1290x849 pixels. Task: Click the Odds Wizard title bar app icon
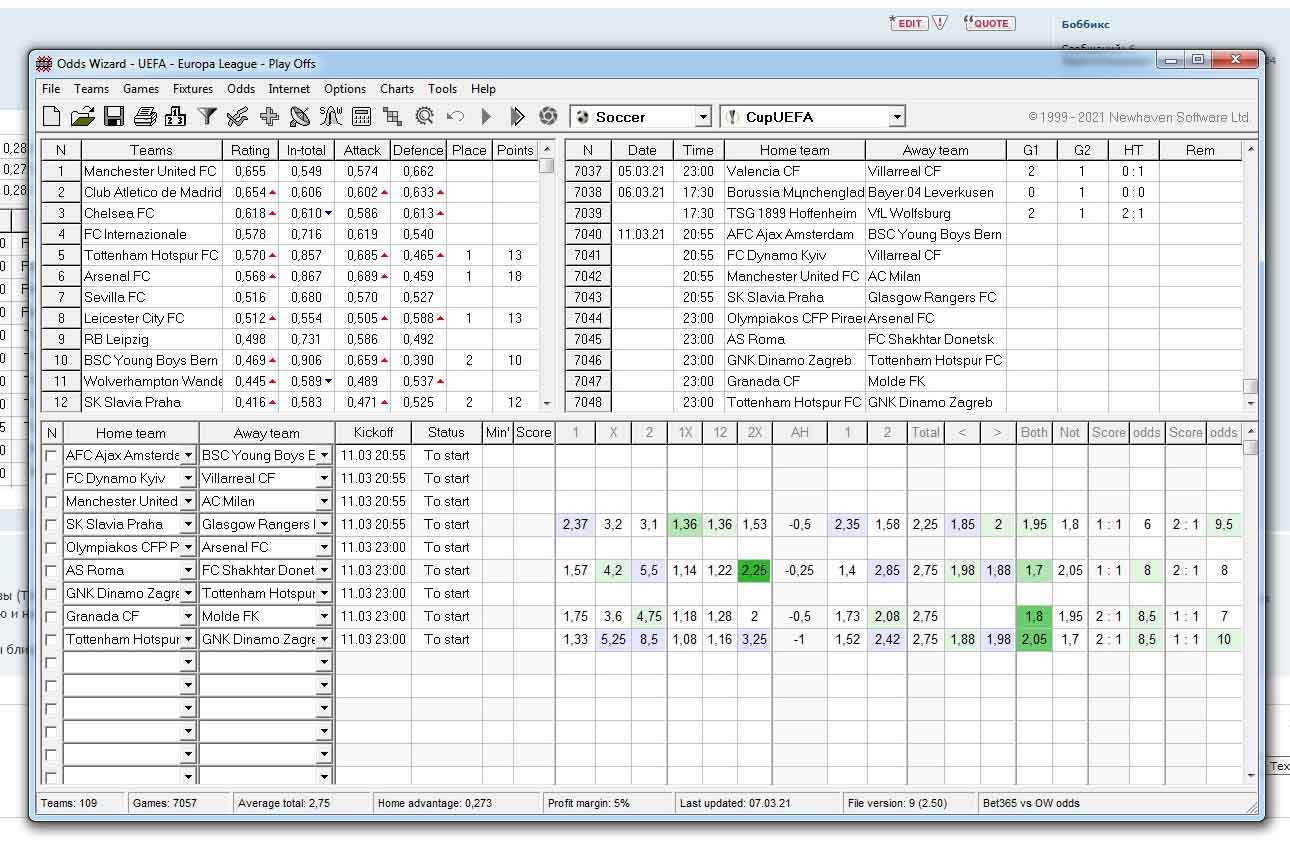[44, 64]
